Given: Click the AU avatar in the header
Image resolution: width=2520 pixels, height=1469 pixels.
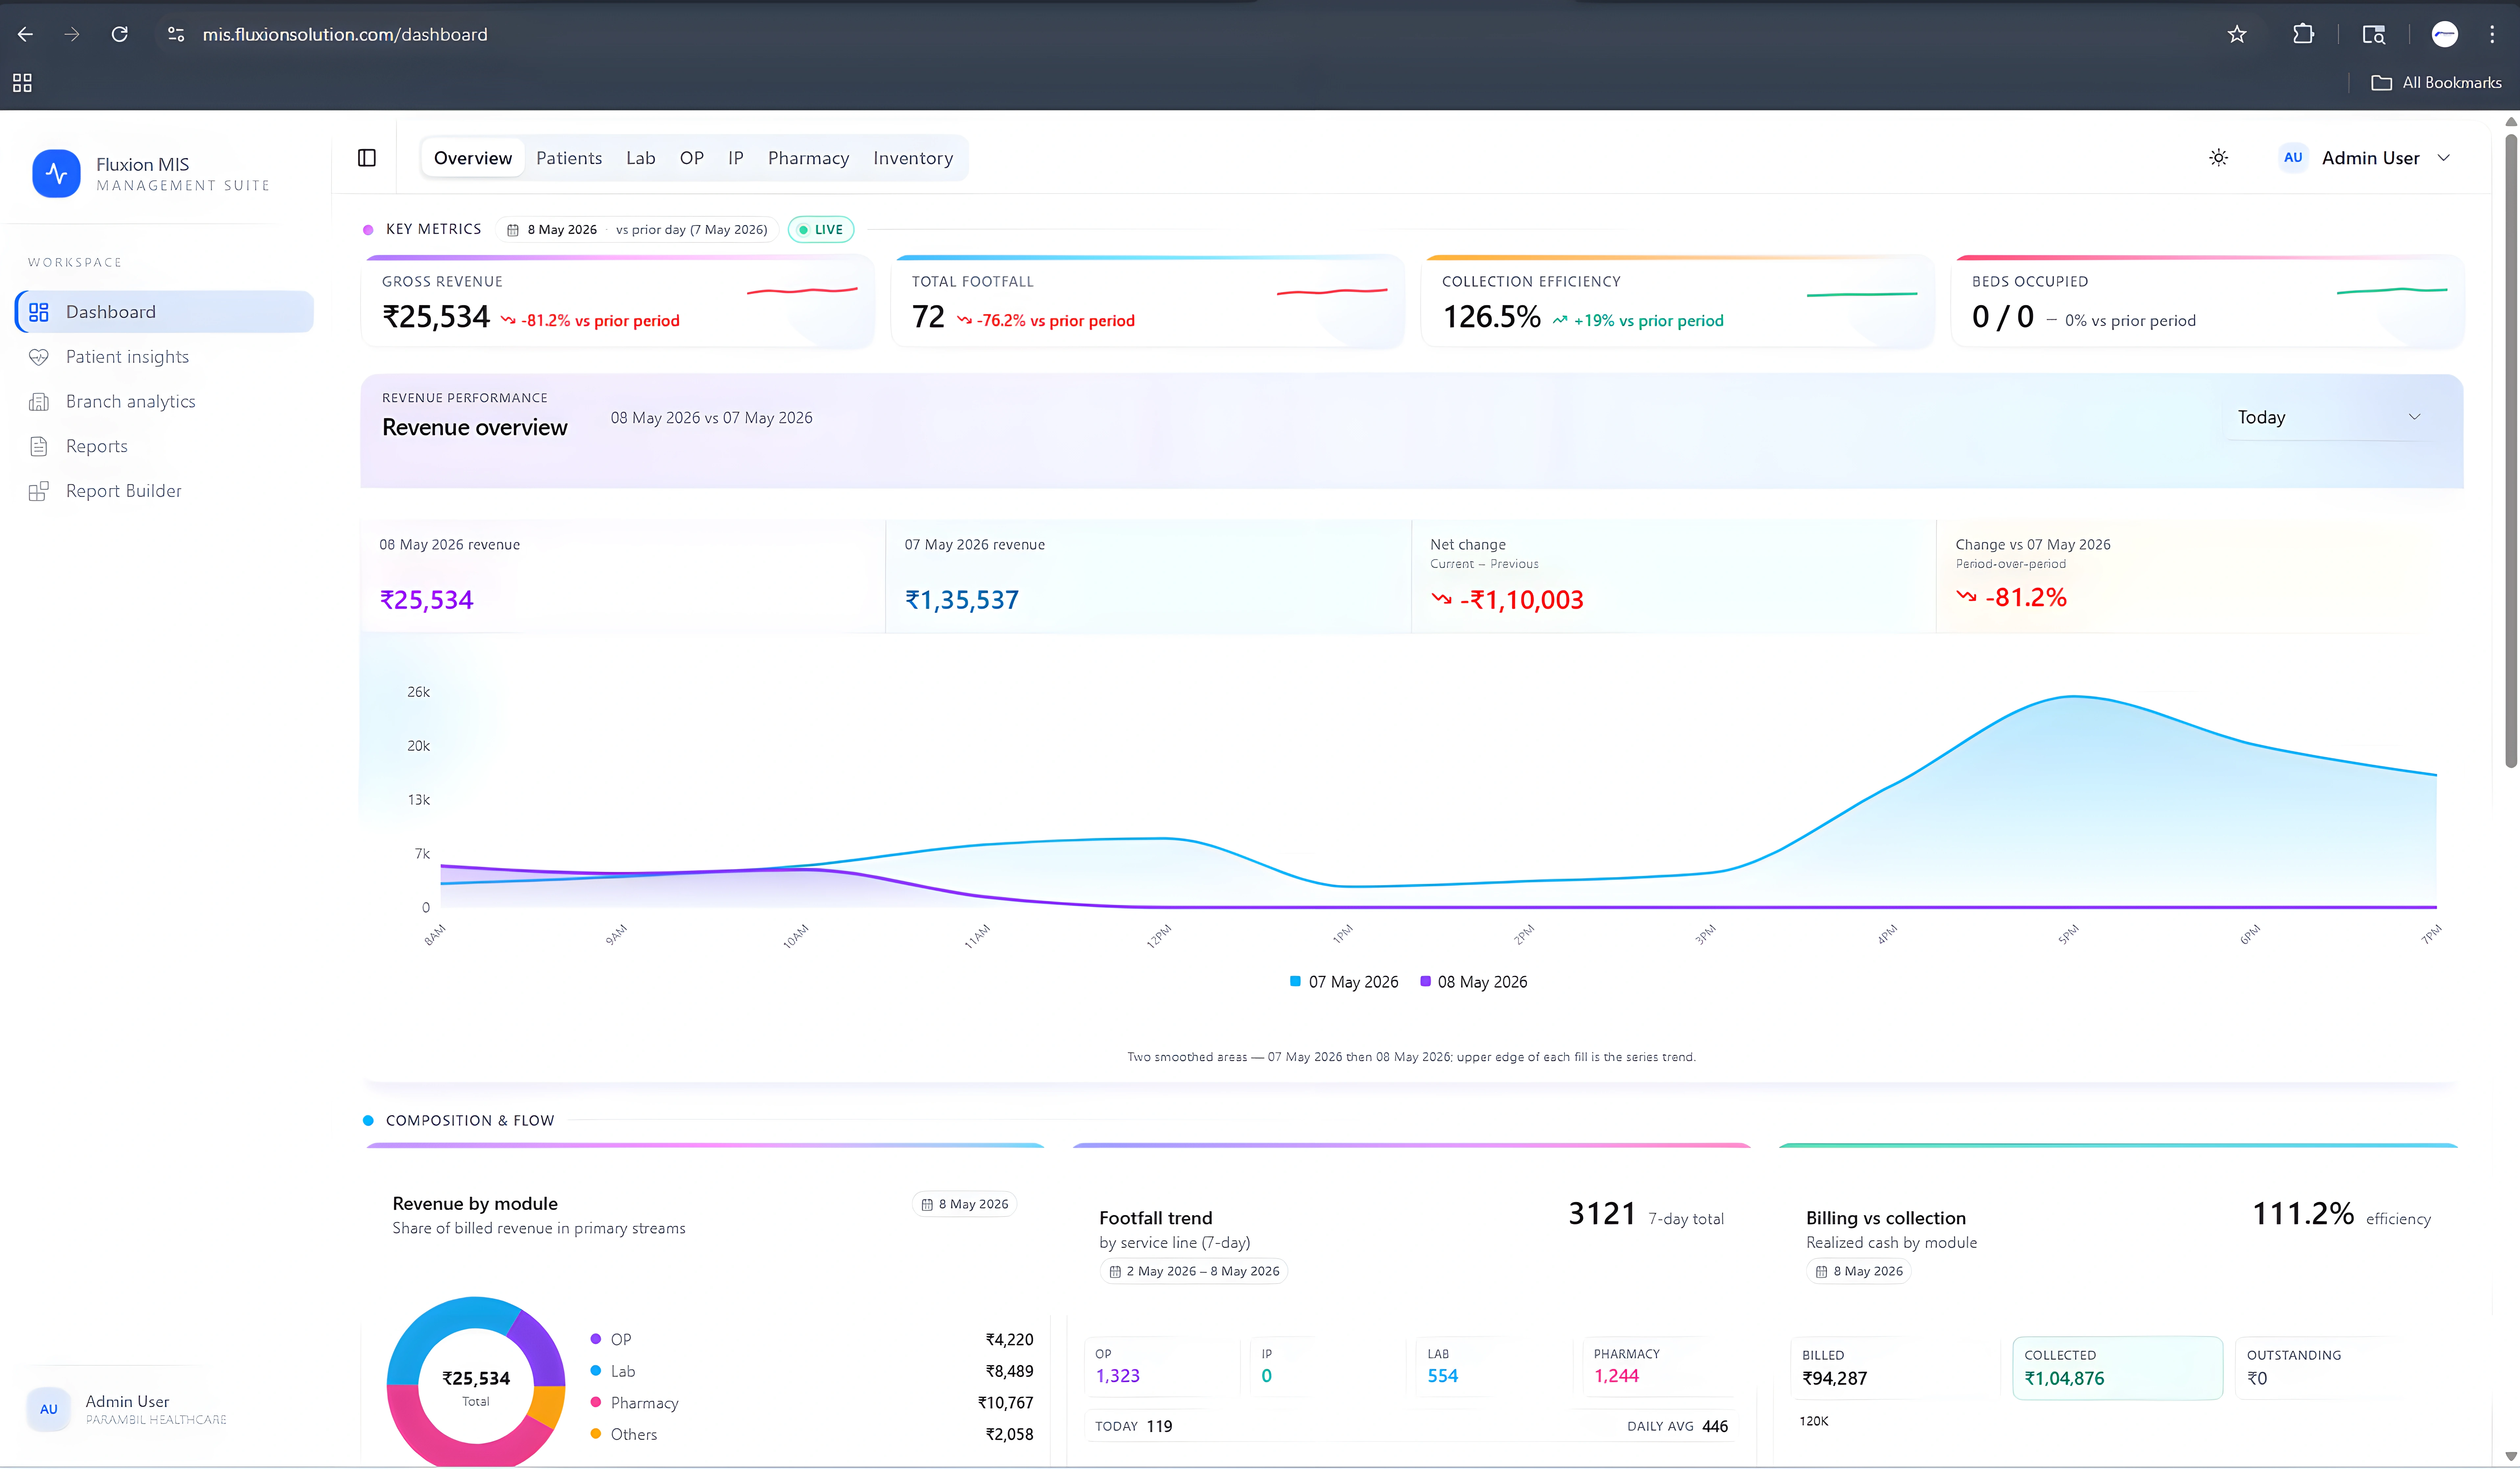Looking at the screenshot, I should coord(2293,158).
